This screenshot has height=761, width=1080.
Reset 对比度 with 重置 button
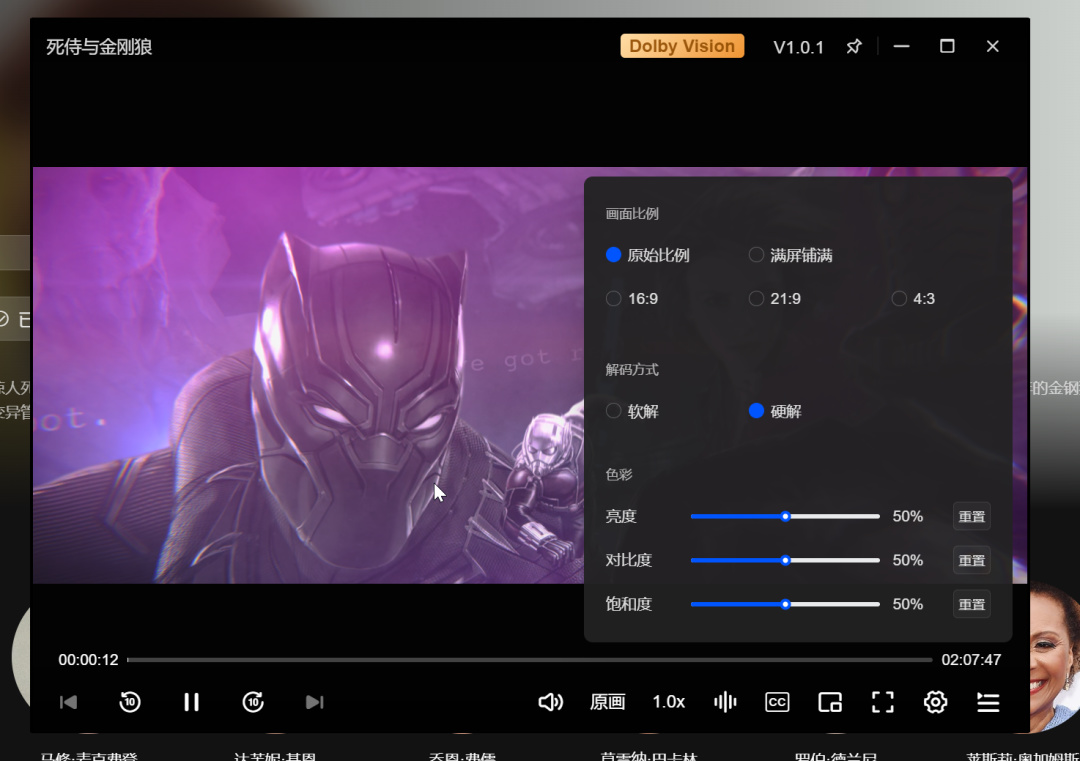[x=972, y=560]
